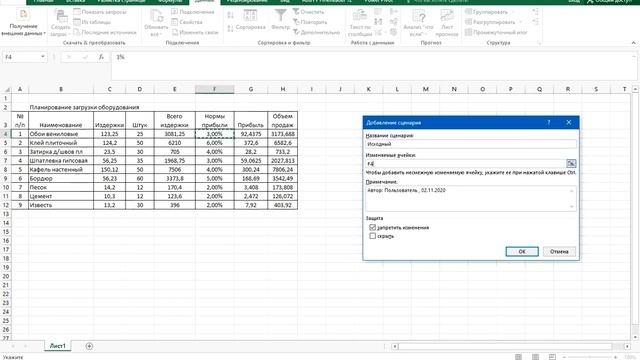Image resolution: width=640 pixels, height=360 pixels.
Task: Click the Flash Fill icon
Action: pyautogui.click(x=378, y=12)
